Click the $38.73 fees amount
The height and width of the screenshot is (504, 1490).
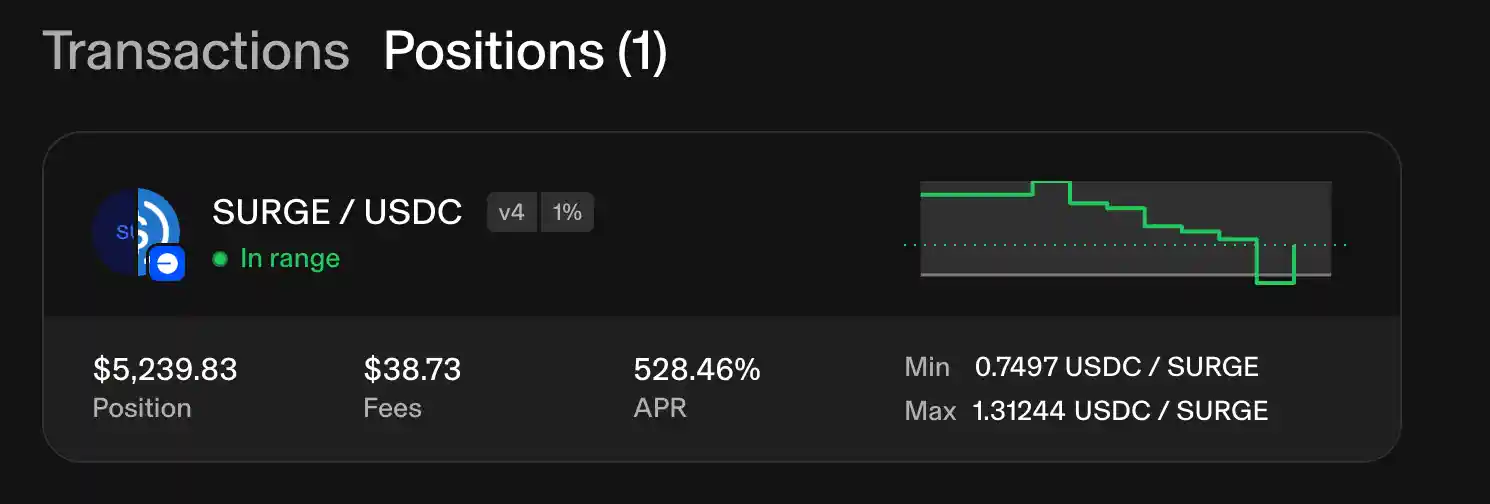click(x=412, y=370)
